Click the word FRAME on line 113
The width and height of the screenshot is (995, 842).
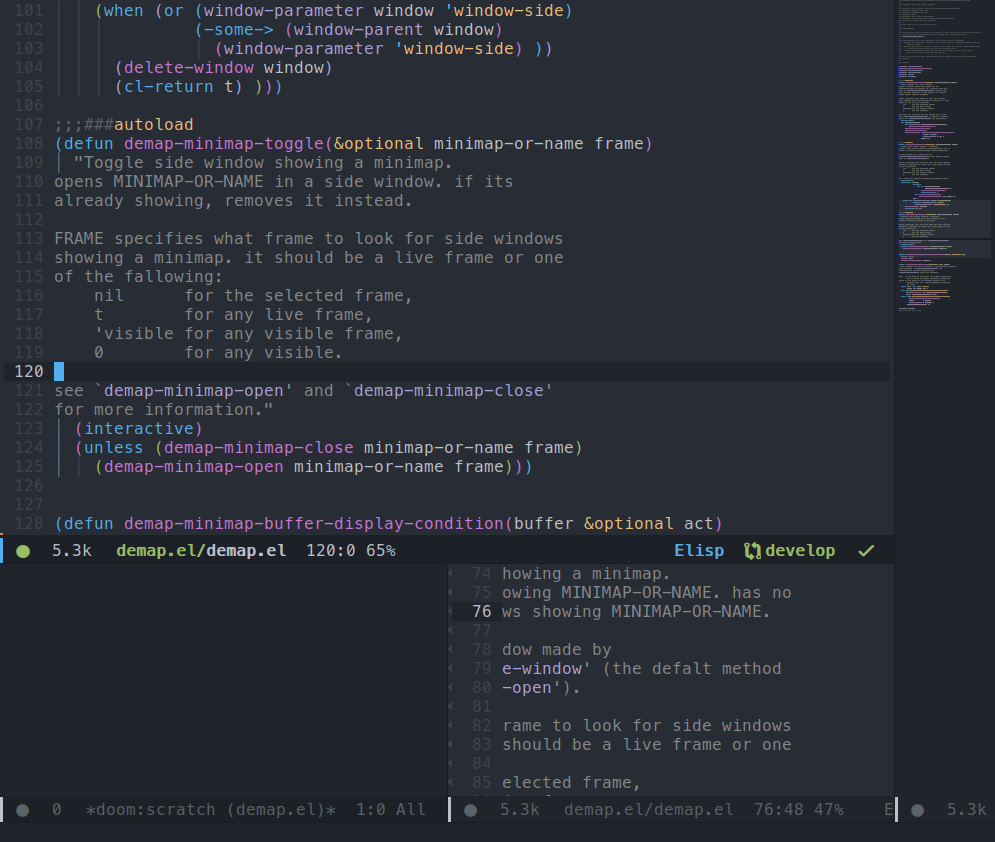point(79,239)
